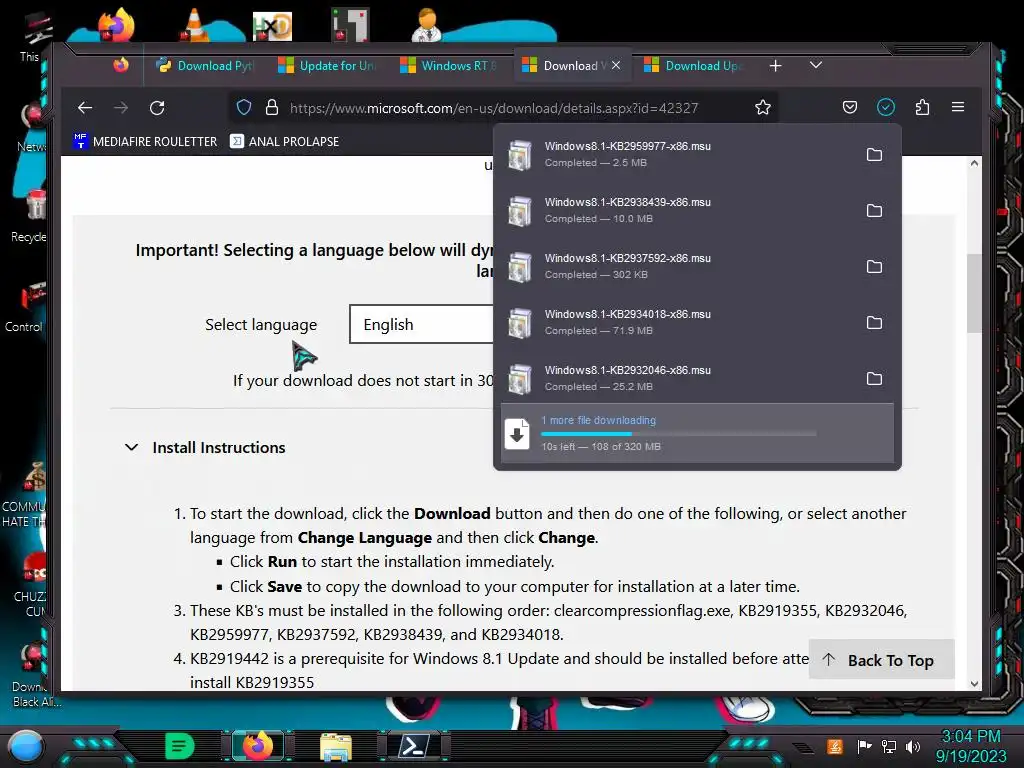Open Action Center flag tray icon
Viewport: 1024px width, 768px height.
[863, 746]
